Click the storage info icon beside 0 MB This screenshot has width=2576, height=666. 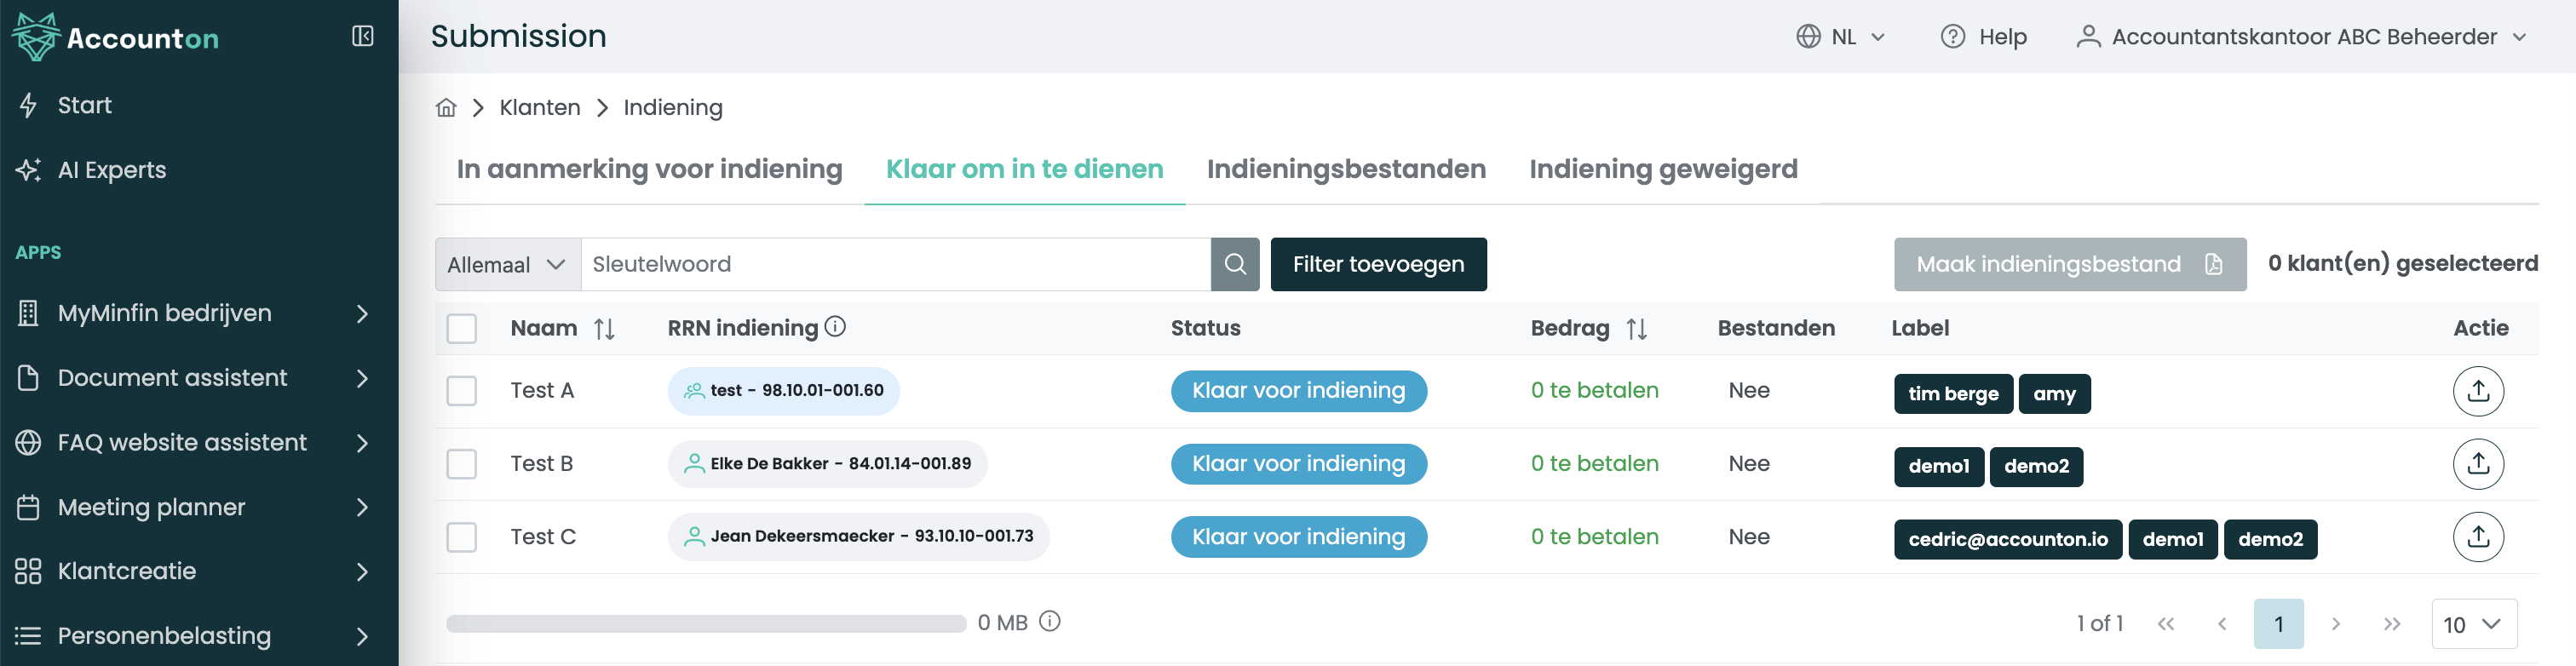1049,622
